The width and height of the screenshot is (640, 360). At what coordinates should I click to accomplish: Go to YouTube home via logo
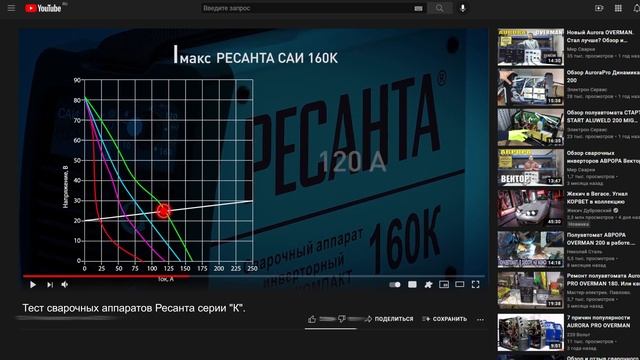point(43,8)
